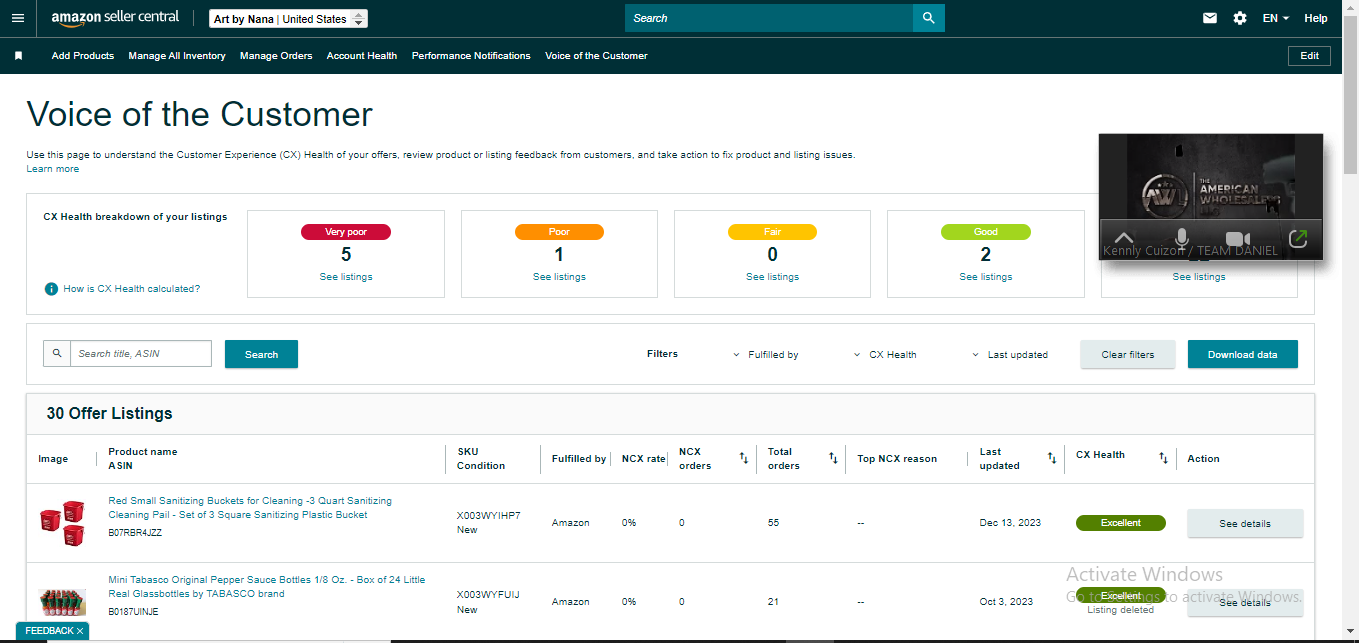The height and width of the screenshot is (643, 1359).
Task: Click ASIN text B0187UINJE
Action: [133, 611]
